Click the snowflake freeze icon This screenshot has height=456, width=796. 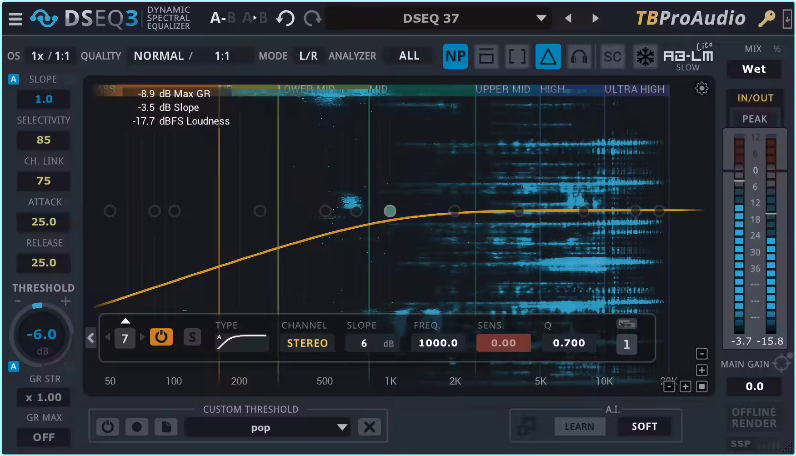coord(645,56)
